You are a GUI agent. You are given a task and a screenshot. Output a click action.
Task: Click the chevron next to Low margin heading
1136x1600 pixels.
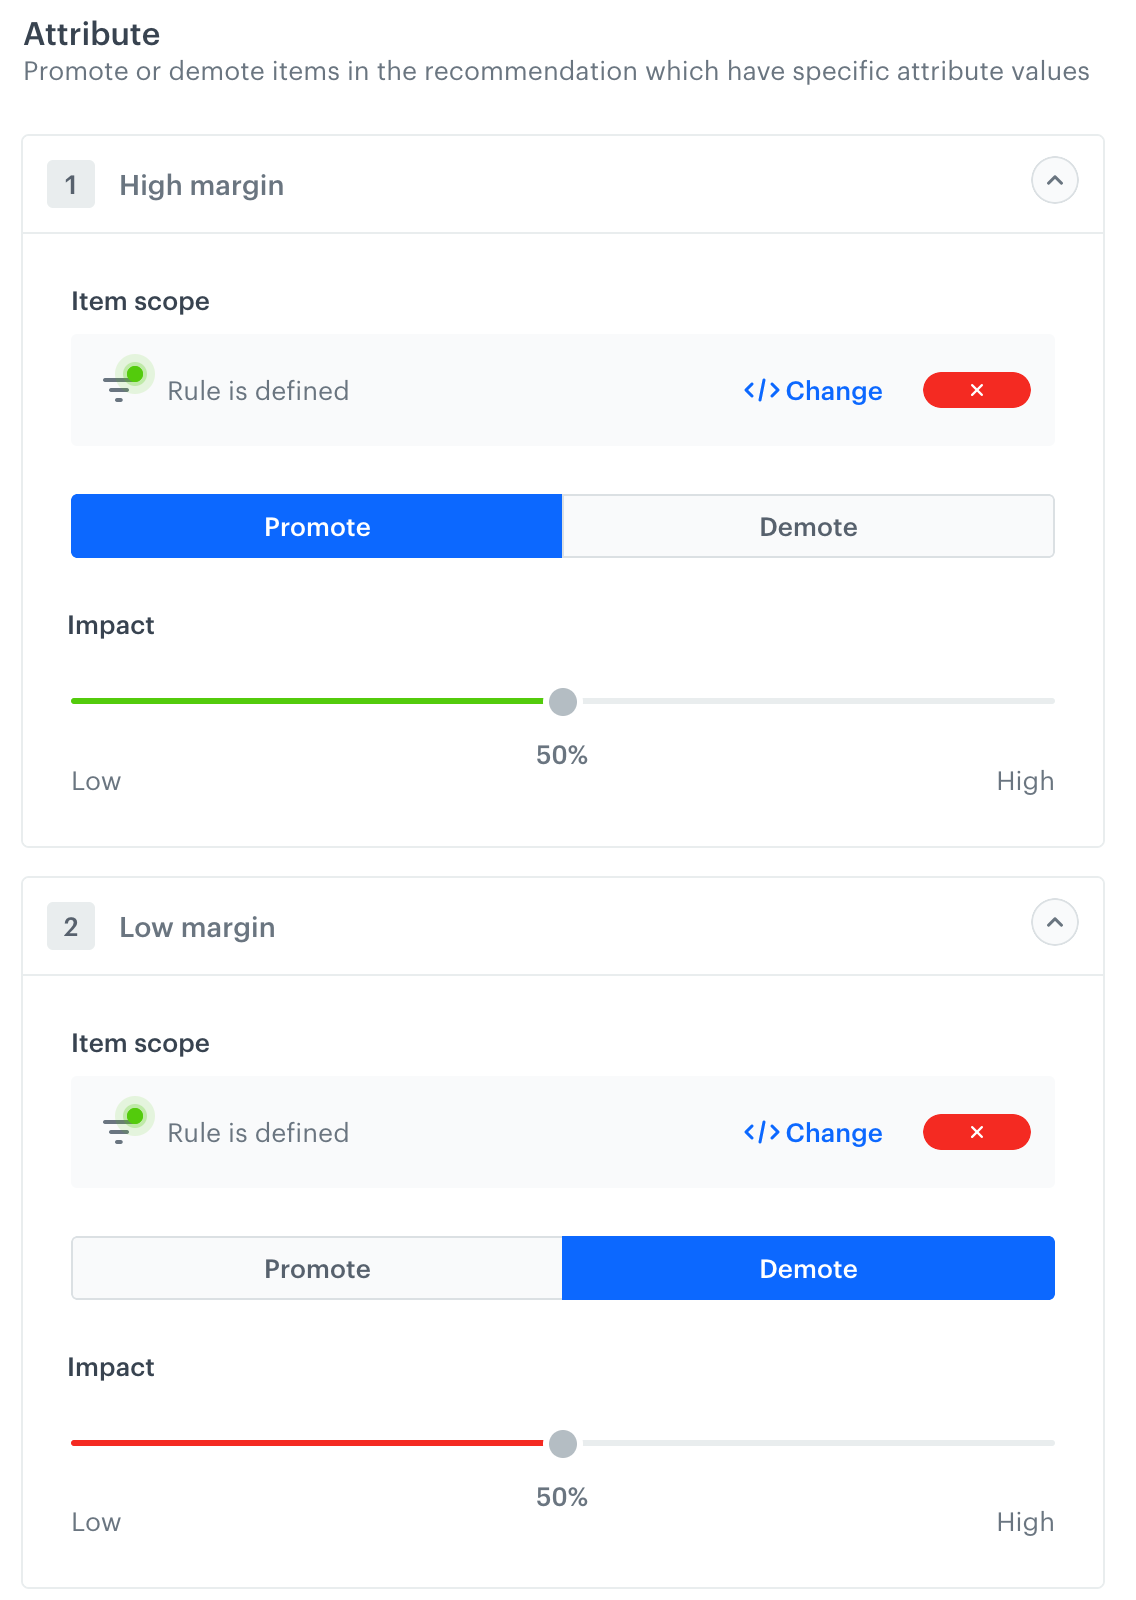pyautogui.click(x=1054, y=922)
